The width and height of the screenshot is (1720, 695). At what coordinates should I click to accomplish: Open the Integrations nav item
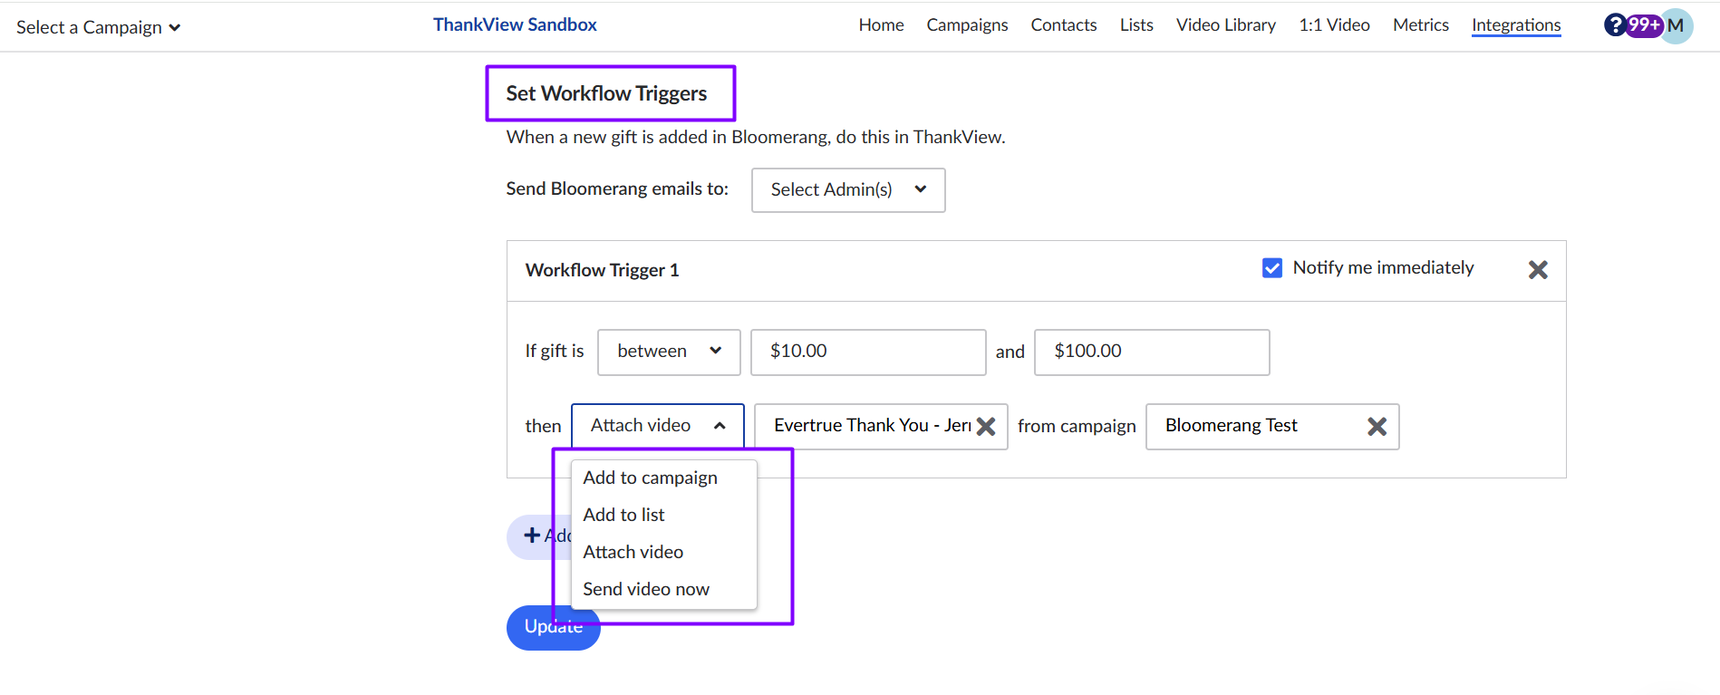click(x=1516, y=25)
